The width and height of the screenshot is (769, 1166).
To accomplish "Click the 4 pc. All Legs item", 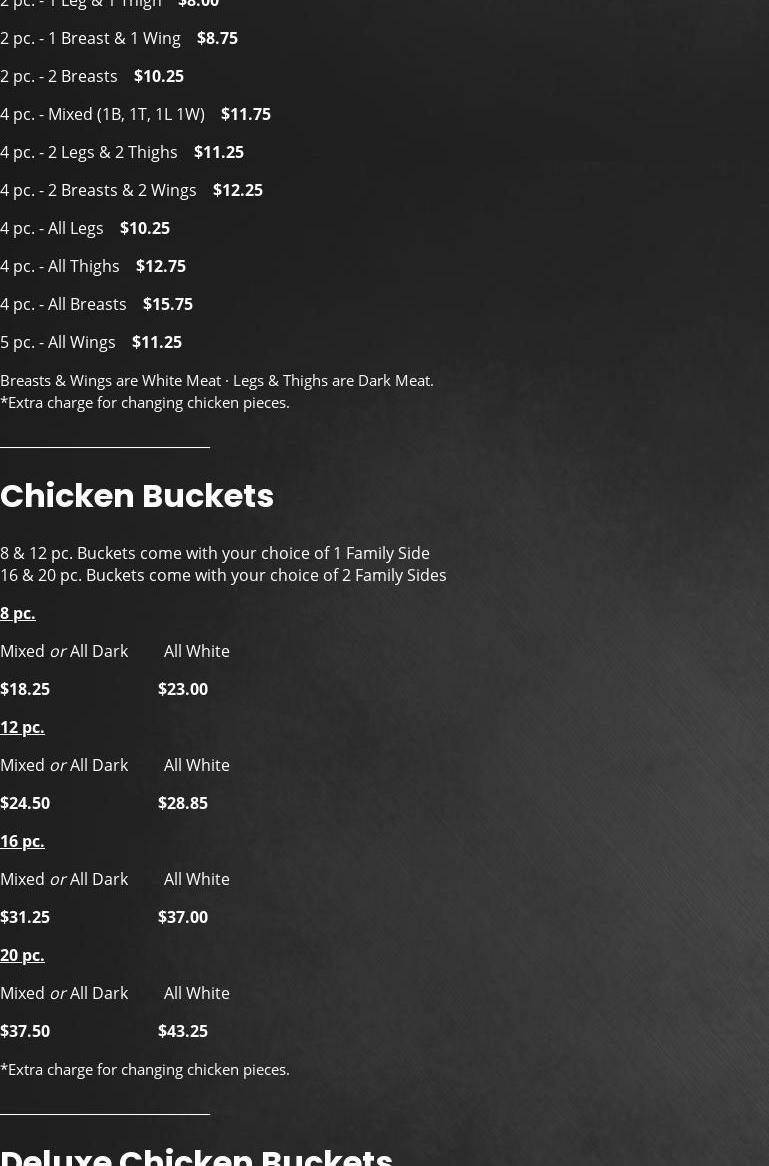I will (52, 228).
